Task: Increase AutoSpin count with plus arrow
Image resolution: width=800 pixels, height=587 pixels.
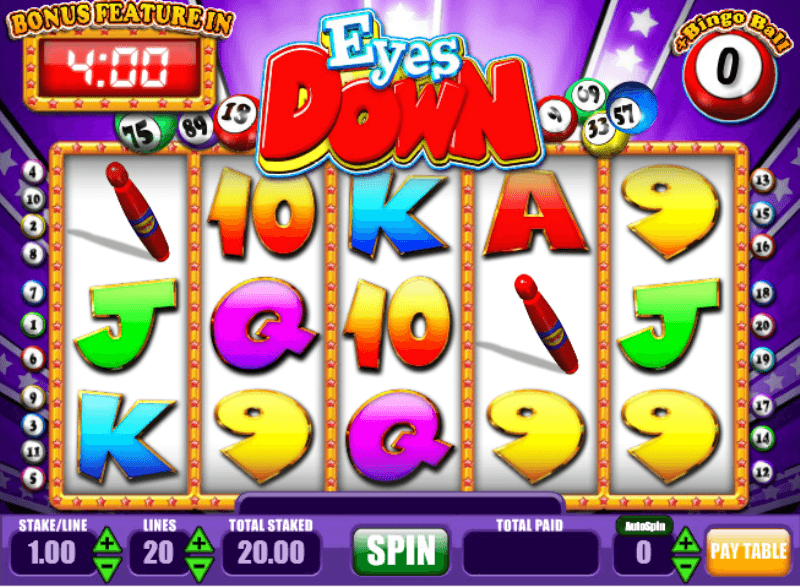Action: pos(685,541)
